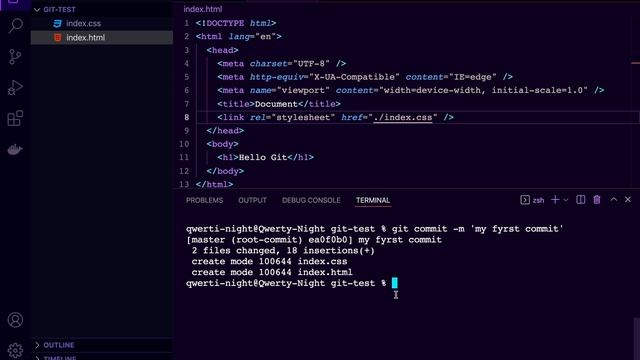Click the HTML file icon beside index.html
Image resolution: width=640 pixels, height=360 pixels.
click(x=57, y=38)
